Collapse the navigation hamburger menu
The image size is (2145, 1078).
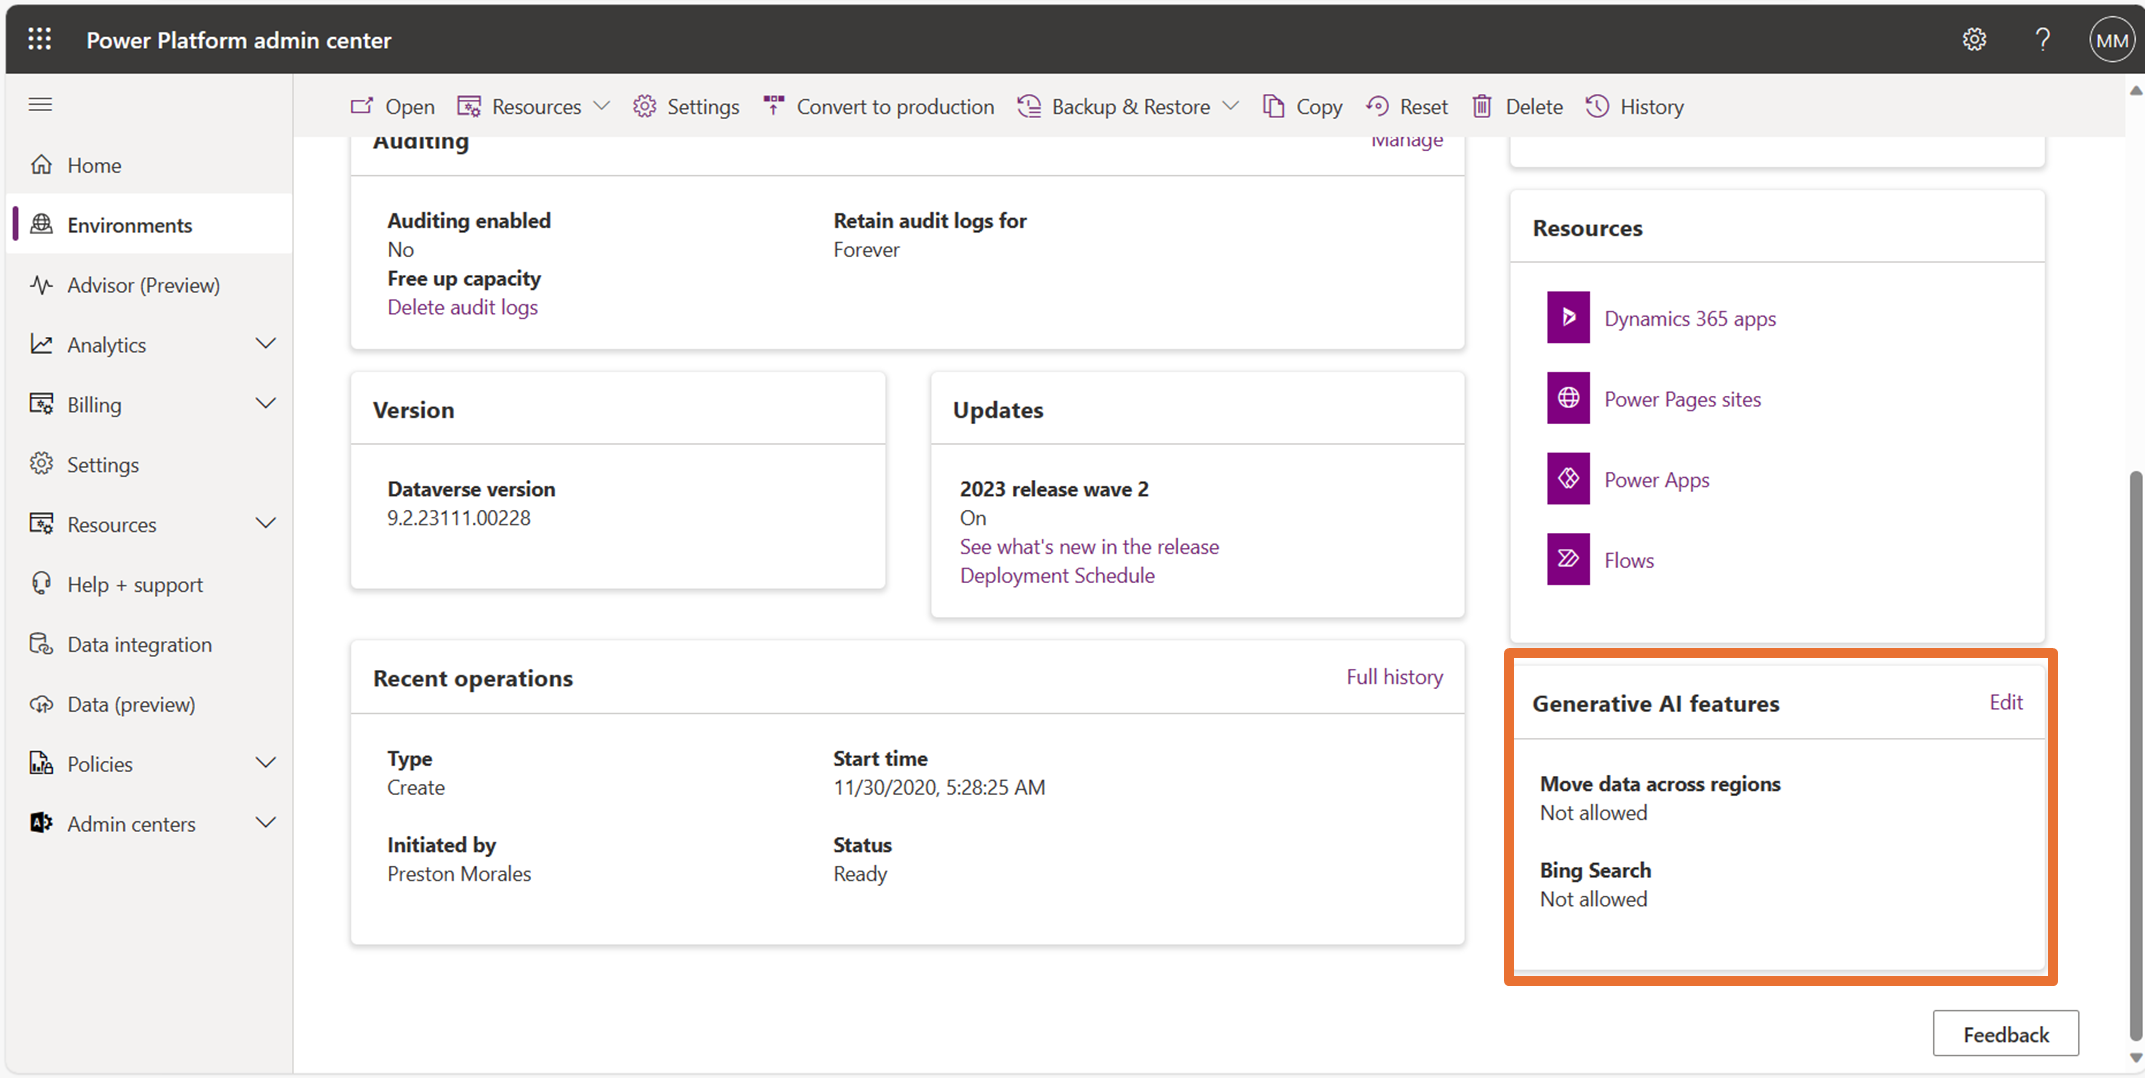tap(40, 105)
